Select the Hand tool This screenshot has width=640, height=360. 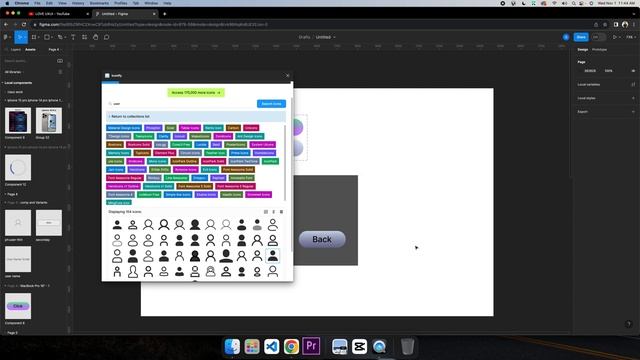(x=96, y=37)
